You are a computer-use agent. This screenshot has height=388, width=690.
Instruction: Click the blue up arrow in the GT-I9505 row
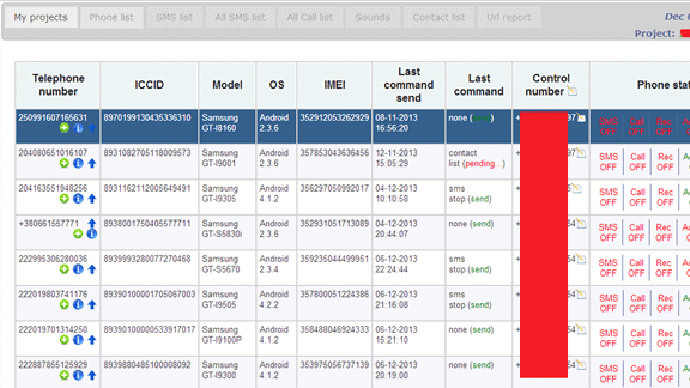point(92,304)
